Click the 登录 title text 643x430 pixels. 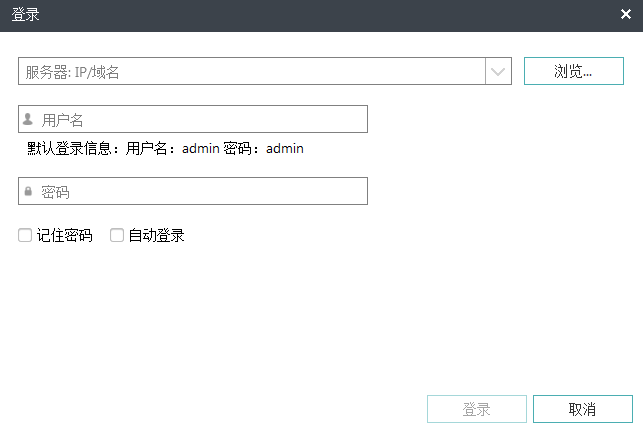pos(25,15)
